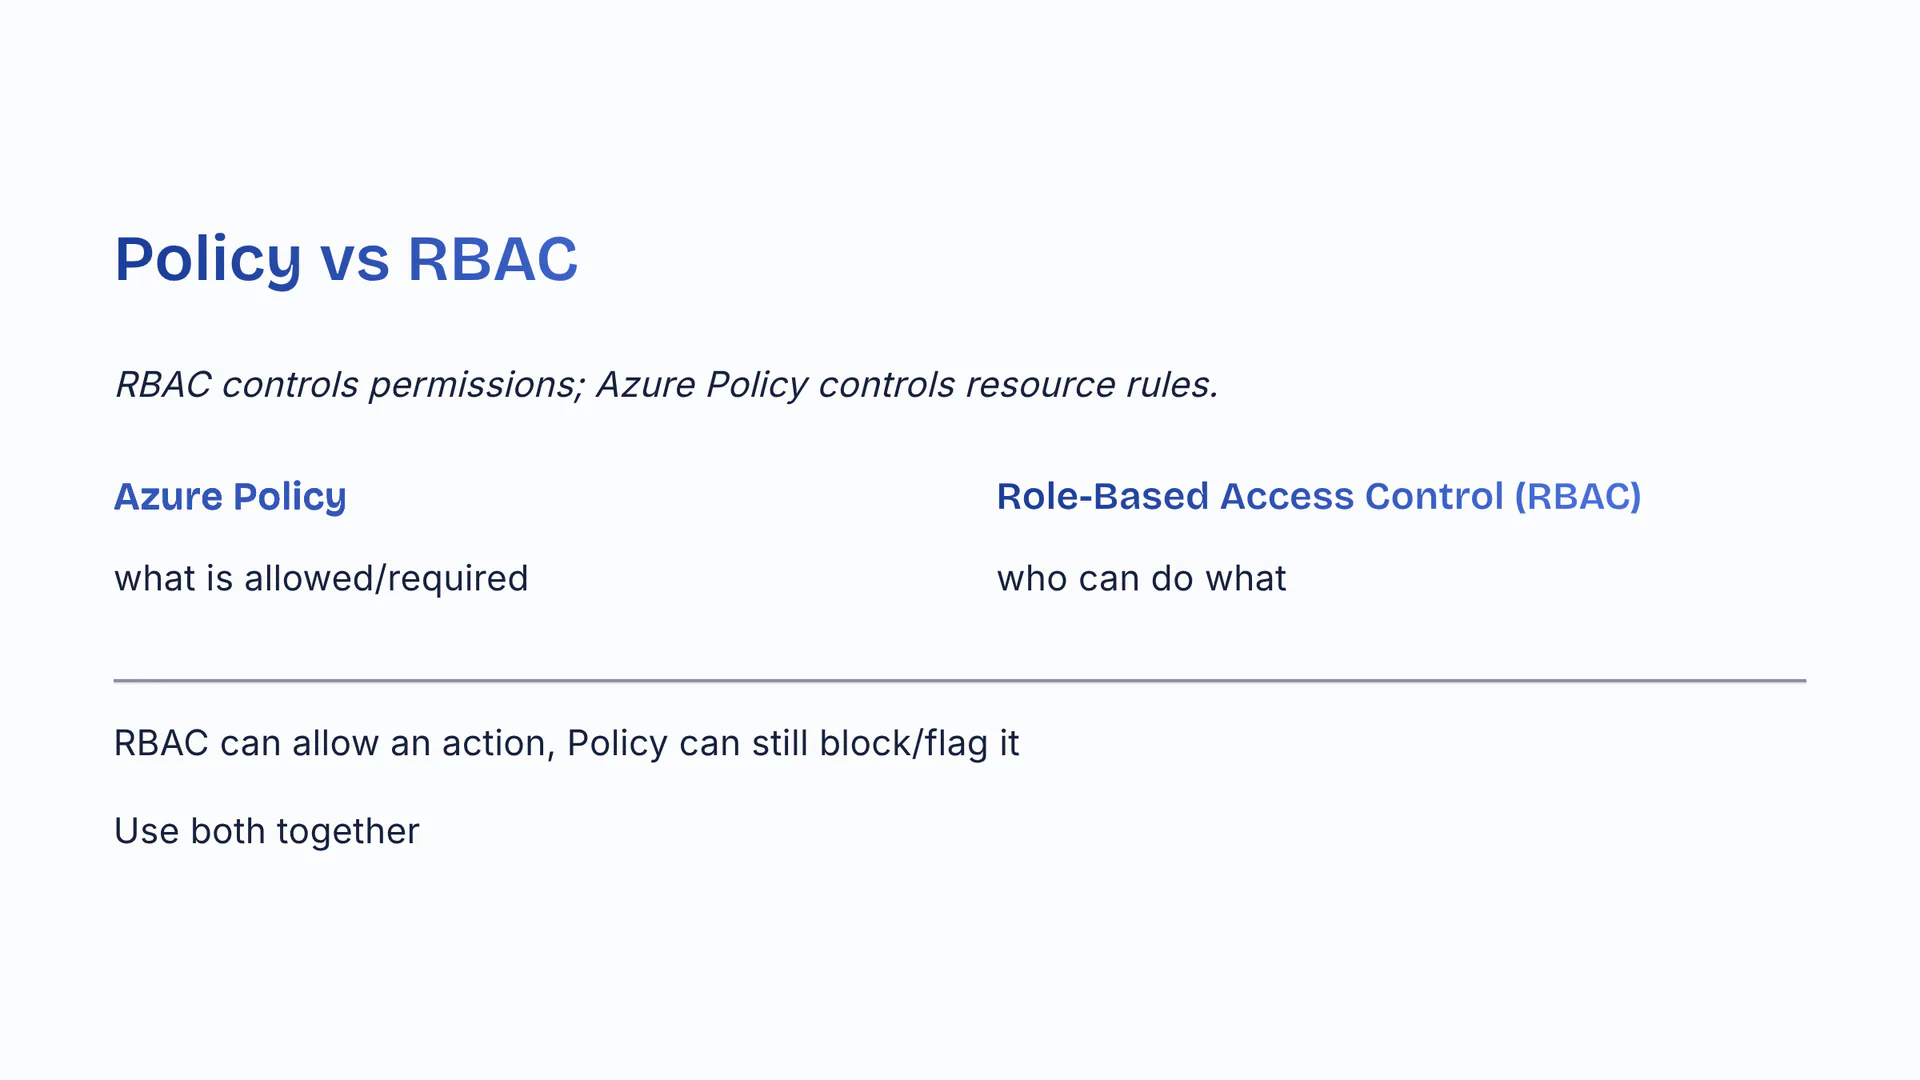Select the "Azure Policy" column heading
Screen dimensions: 1920x1080
[230, 497]
